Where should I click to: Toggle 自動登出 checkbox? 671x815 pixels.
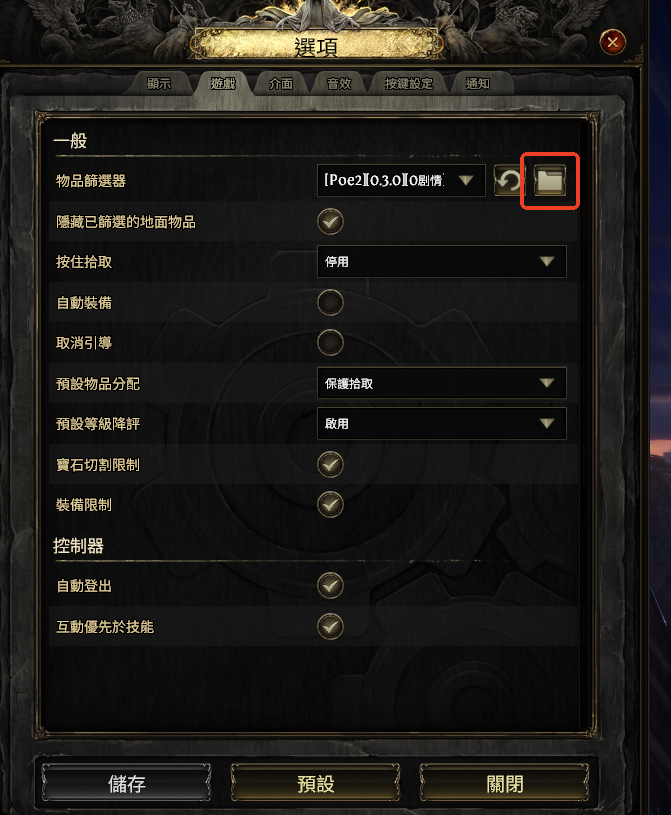pyautogui.click(x=331, y=586)
